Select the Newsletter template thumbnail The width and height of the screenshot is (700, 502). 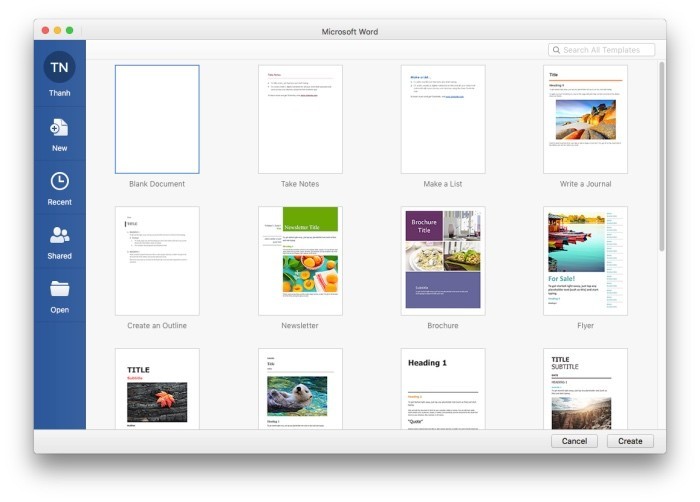pyautogui.click(x=300, y=261)
